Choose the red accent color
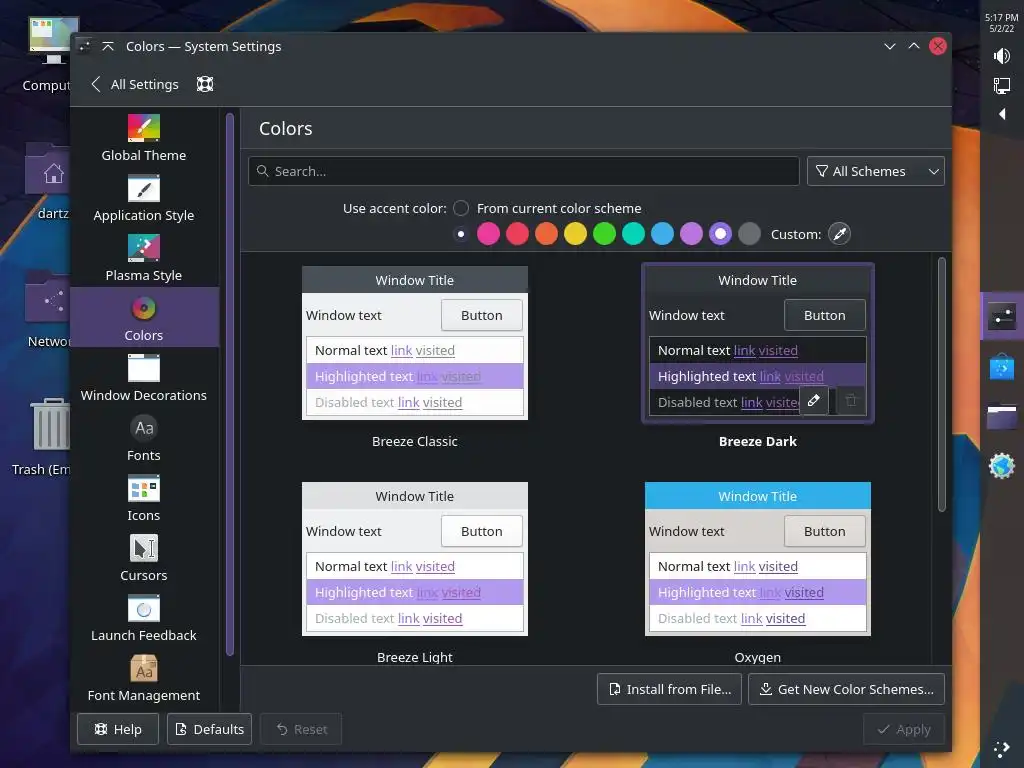 tap(517, 234)
